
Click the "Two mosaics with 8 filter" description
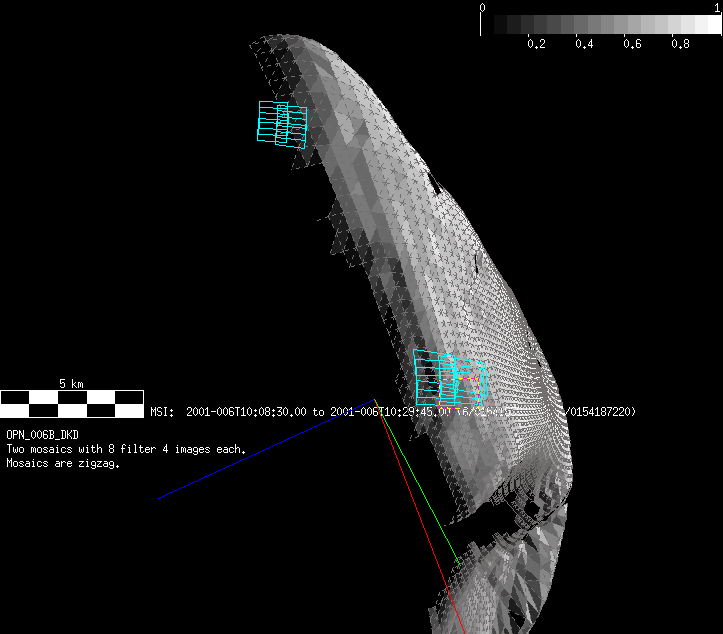pos(126,449)
